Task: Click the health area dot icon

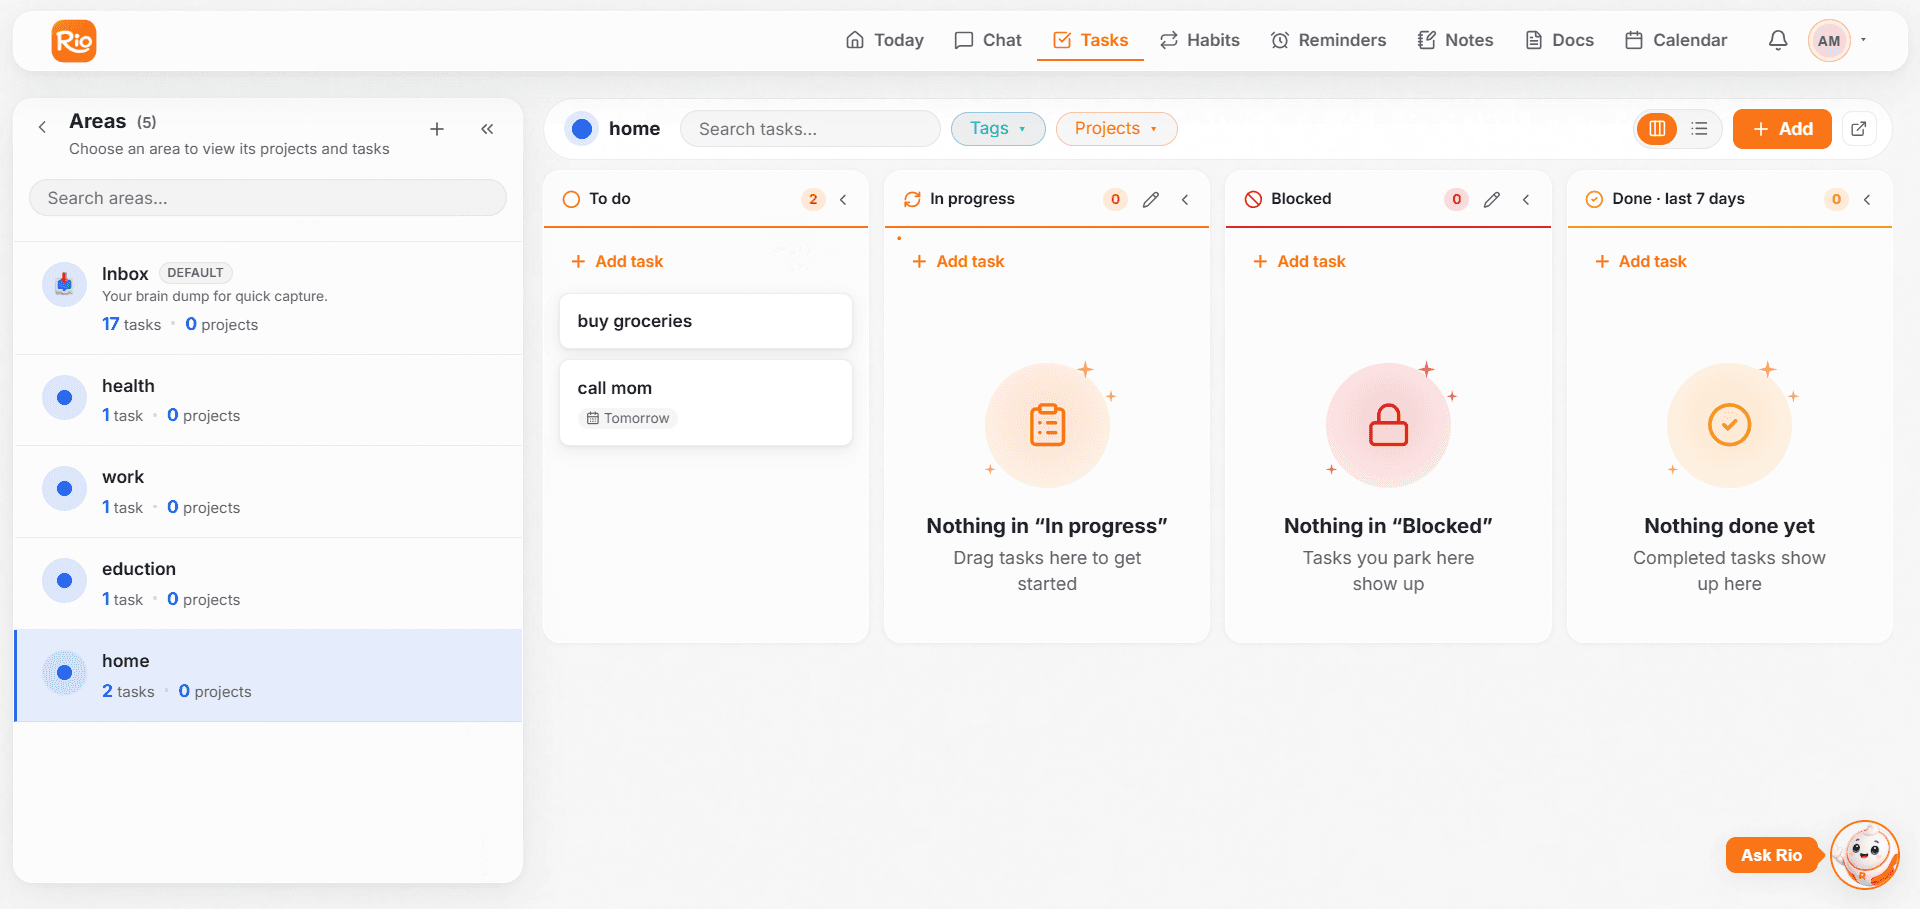Action: [x=64, y=397]
